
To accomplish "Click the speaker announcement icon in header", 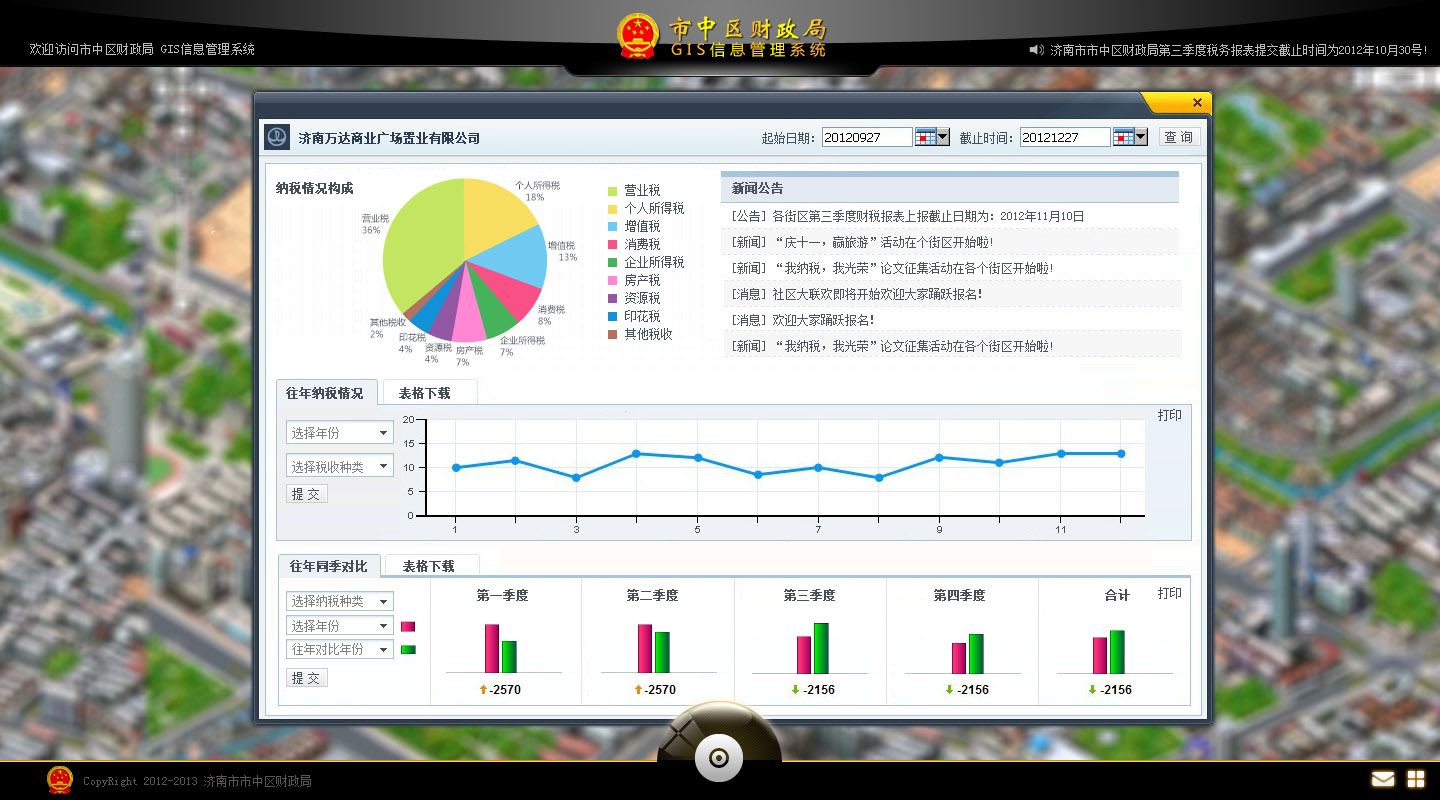I will point(1036,49).
